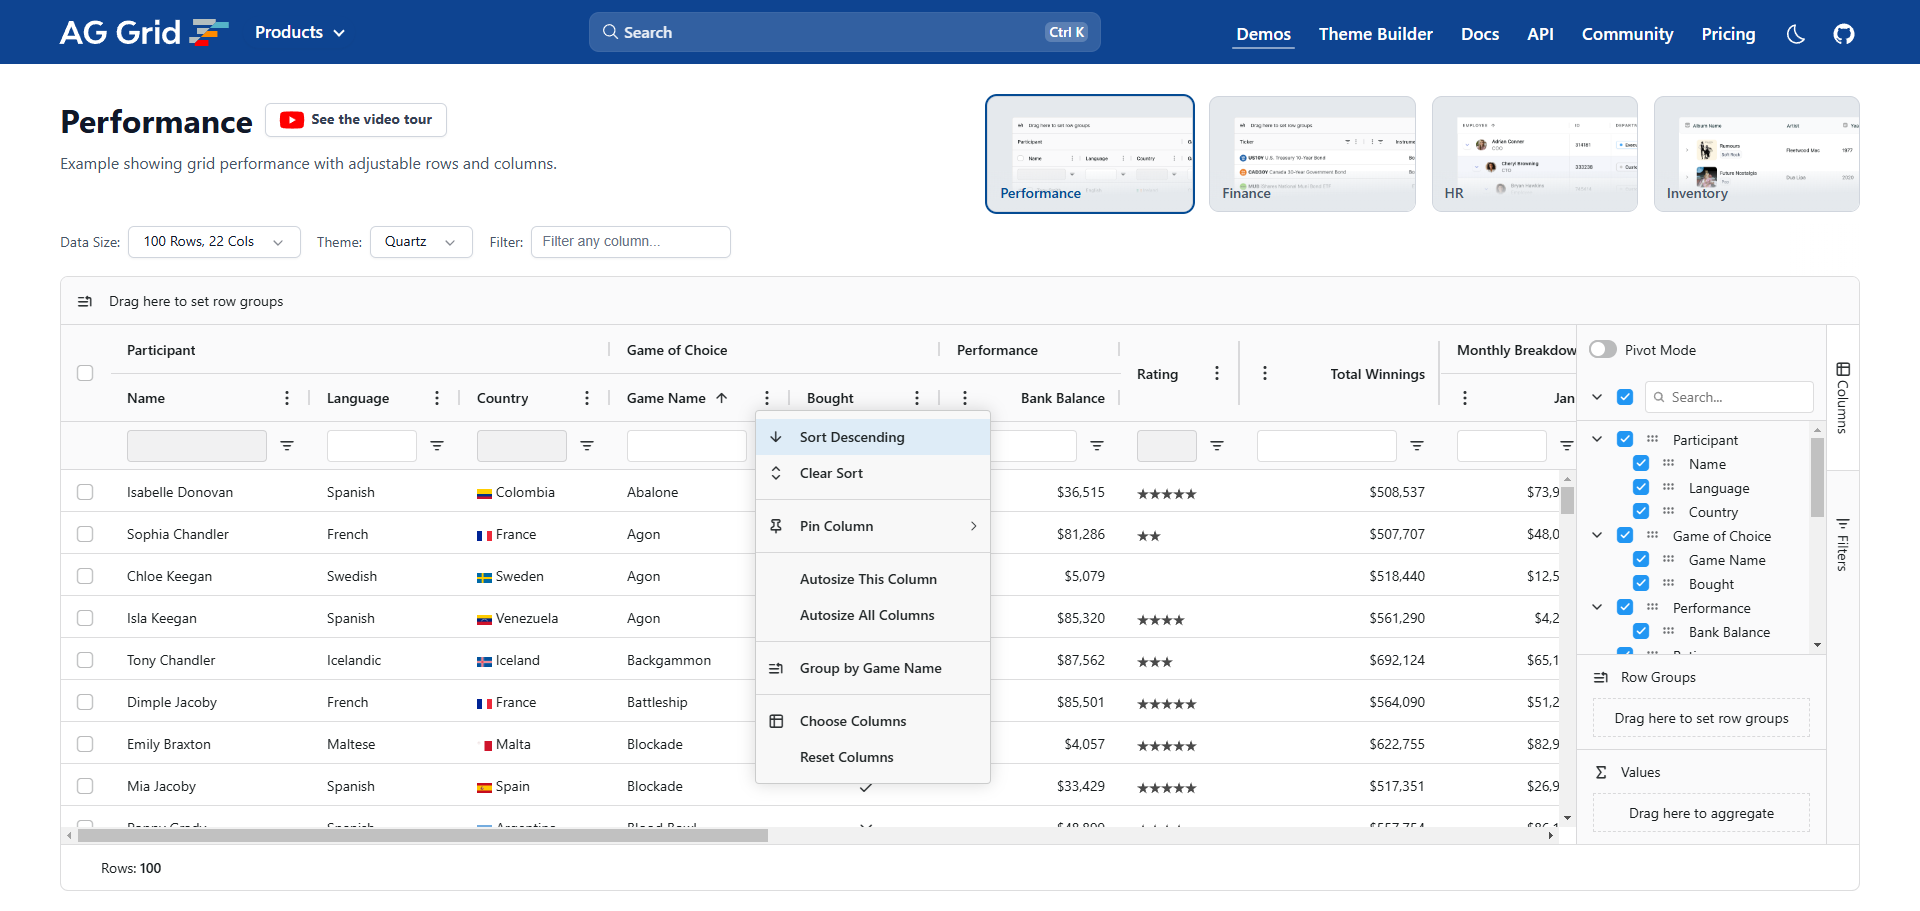
Task: Open the Filters side tab
Action: point(1843,544)
